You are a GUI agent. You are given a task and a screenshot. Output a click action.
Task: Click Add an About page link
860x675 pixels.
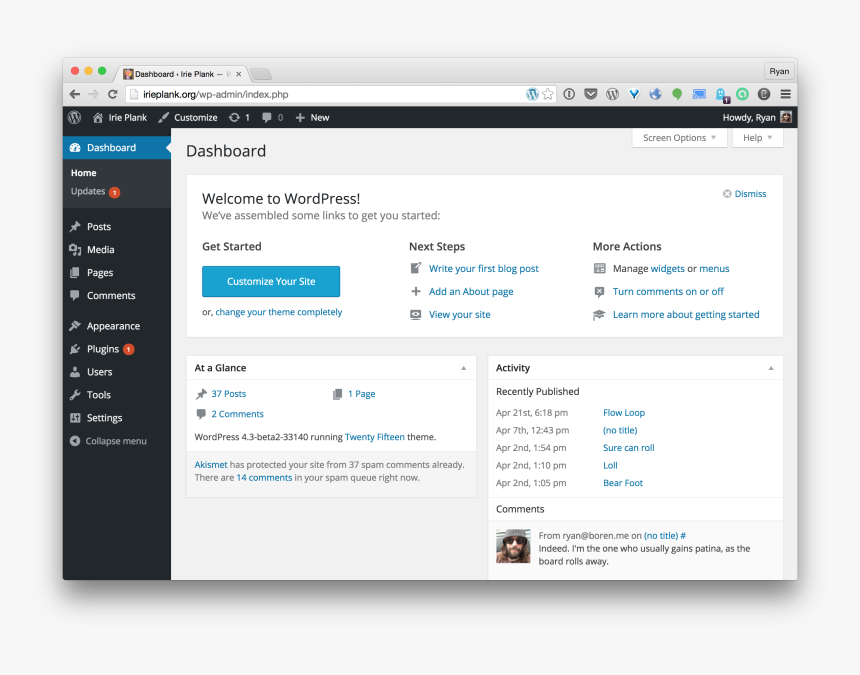click(x=471, y=292)
